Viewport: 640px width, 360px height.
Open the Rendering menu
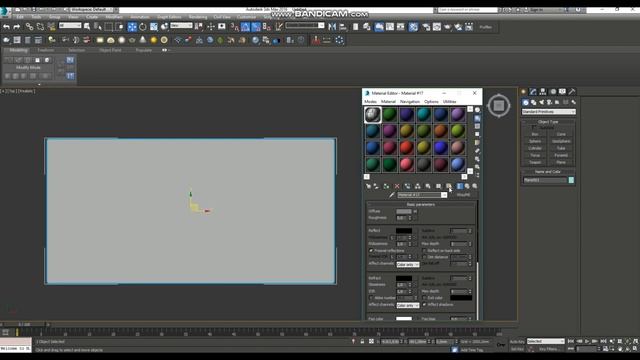click(198, 17)
